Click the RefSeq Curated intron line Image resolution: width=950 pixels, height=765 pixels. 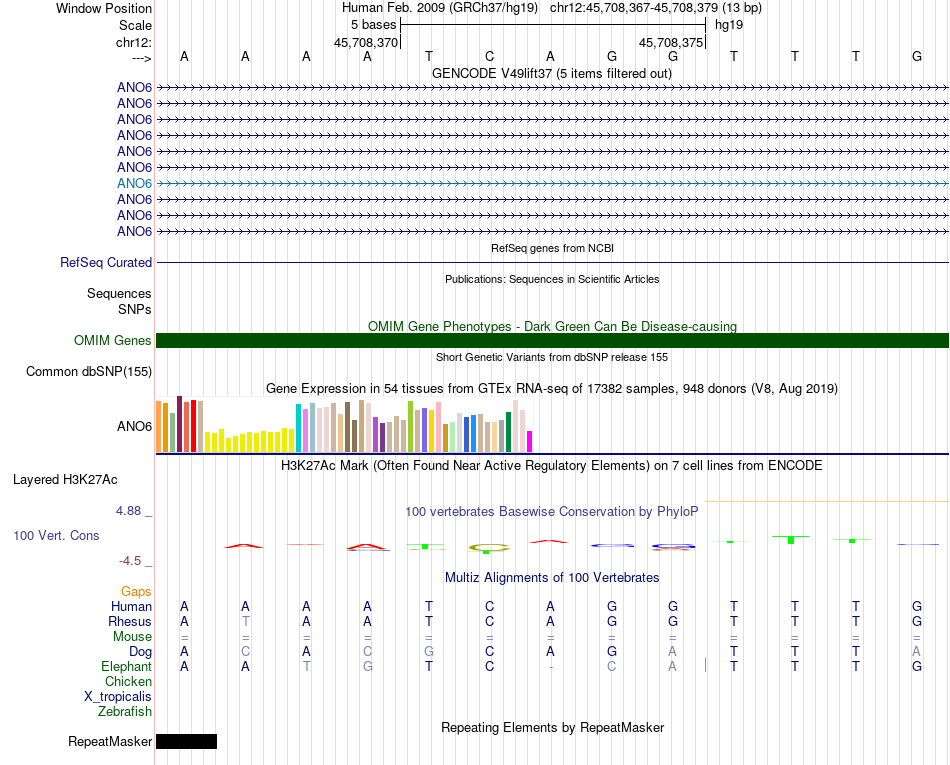(x=552, y=262)
